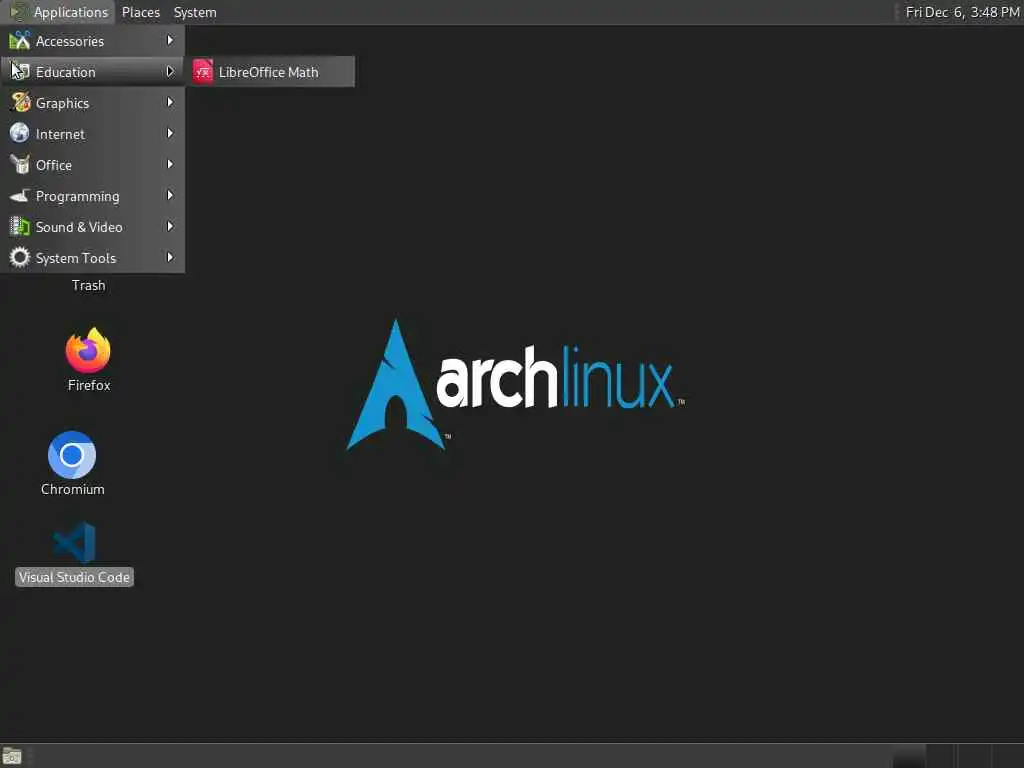Click the Graphics paint palette icon

20,103
